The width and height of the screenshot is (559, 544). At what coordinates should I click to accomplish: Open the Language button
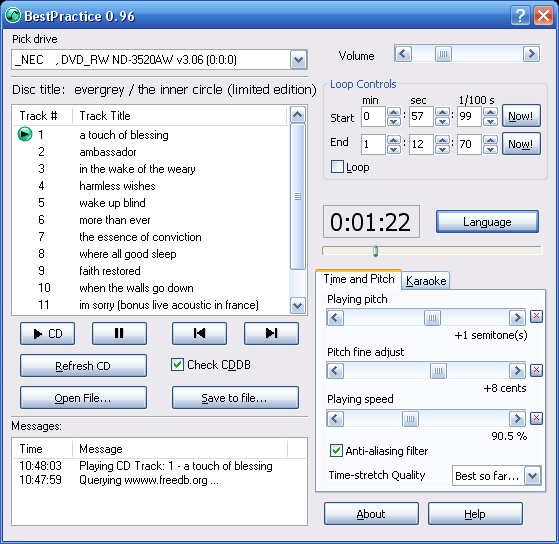click(x=487, y=222)
